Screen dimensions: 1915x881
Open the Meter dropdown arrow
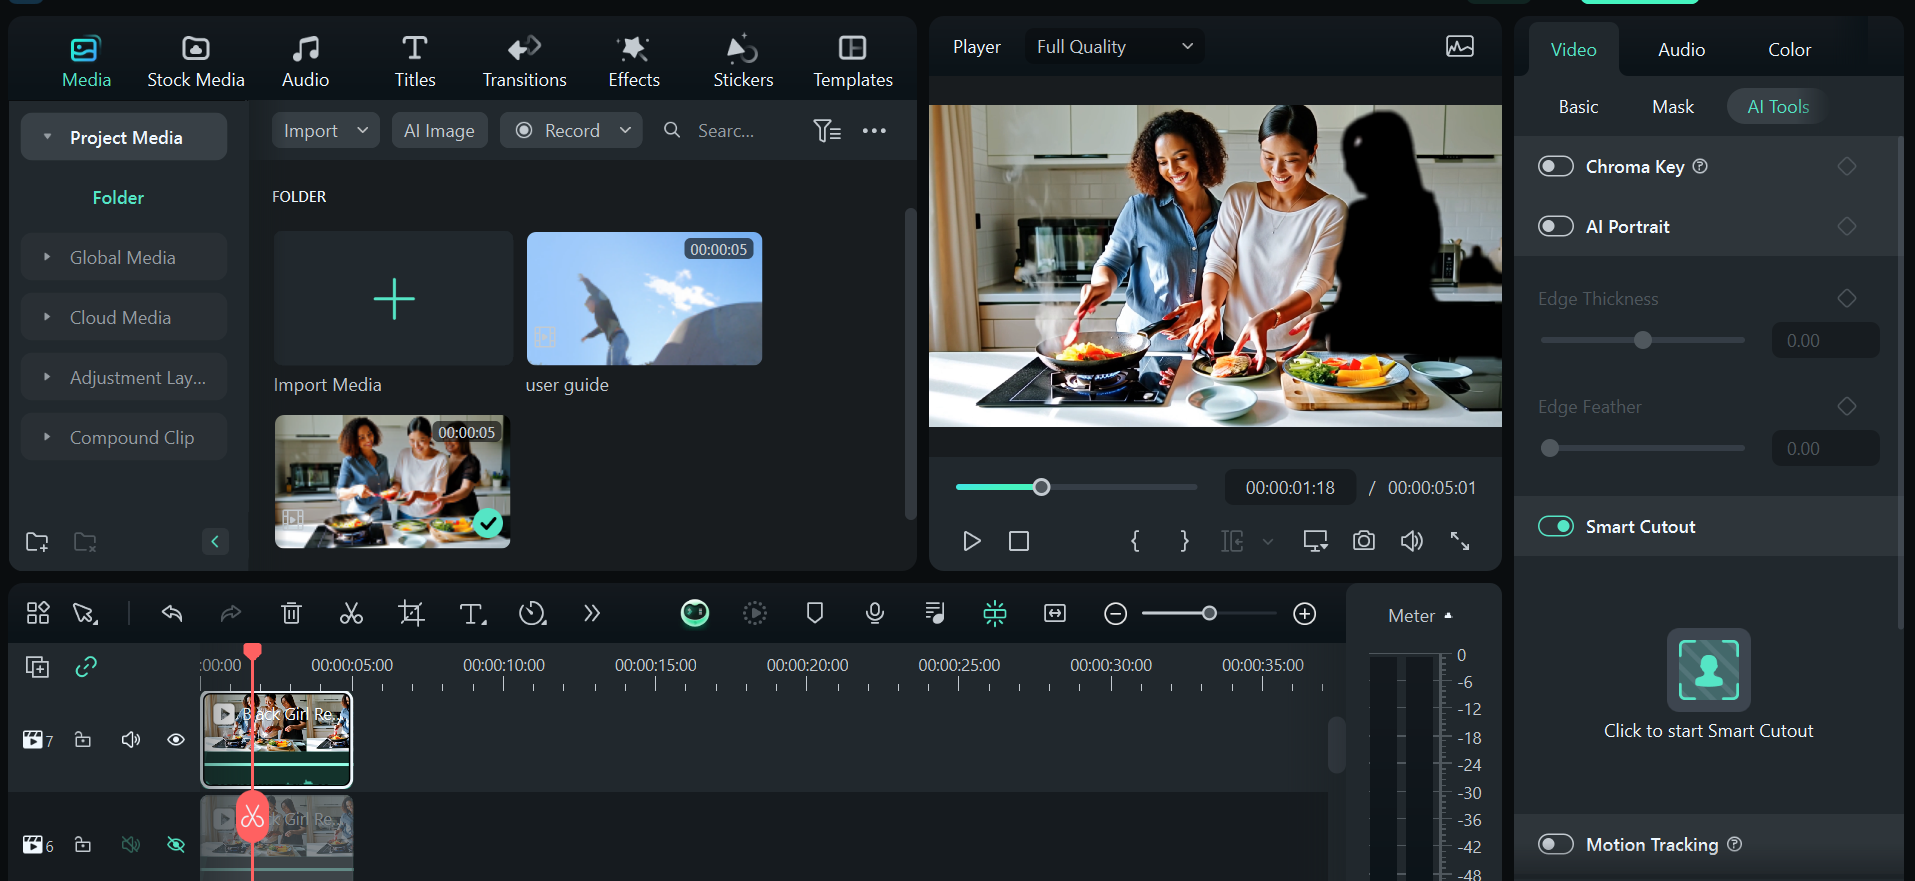click(x=1448, y=616)
